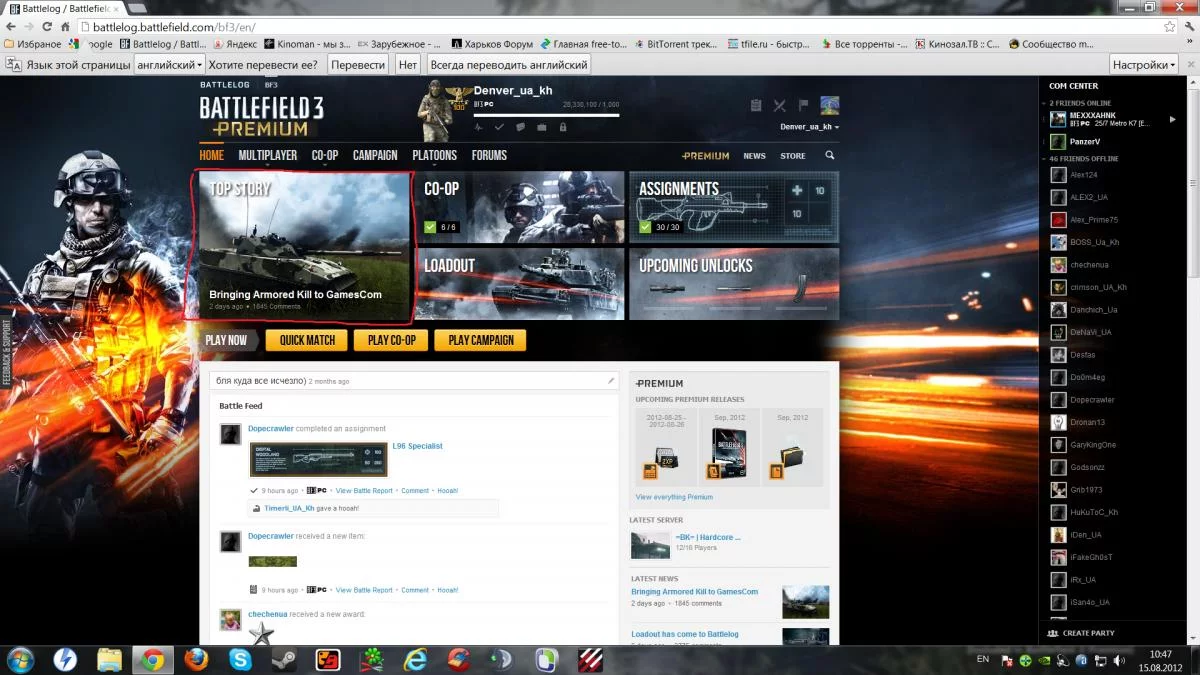Click the decline translation button in translate bar

(407, 64)
